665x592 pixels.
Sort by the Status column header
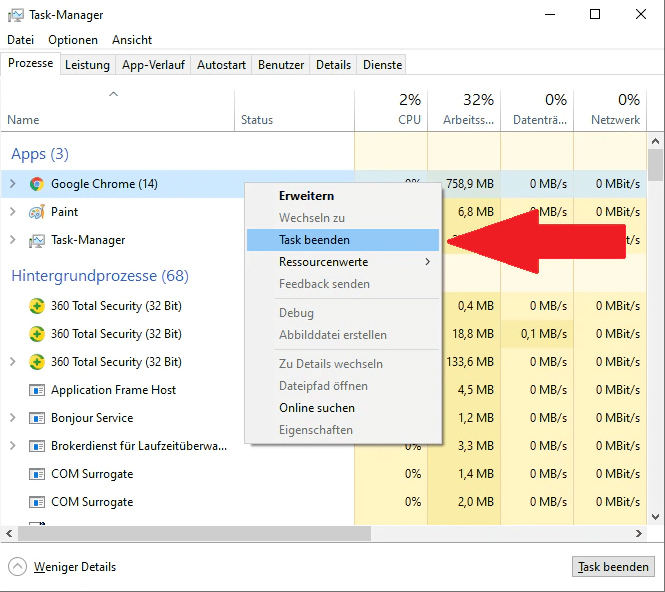(294, 111)
